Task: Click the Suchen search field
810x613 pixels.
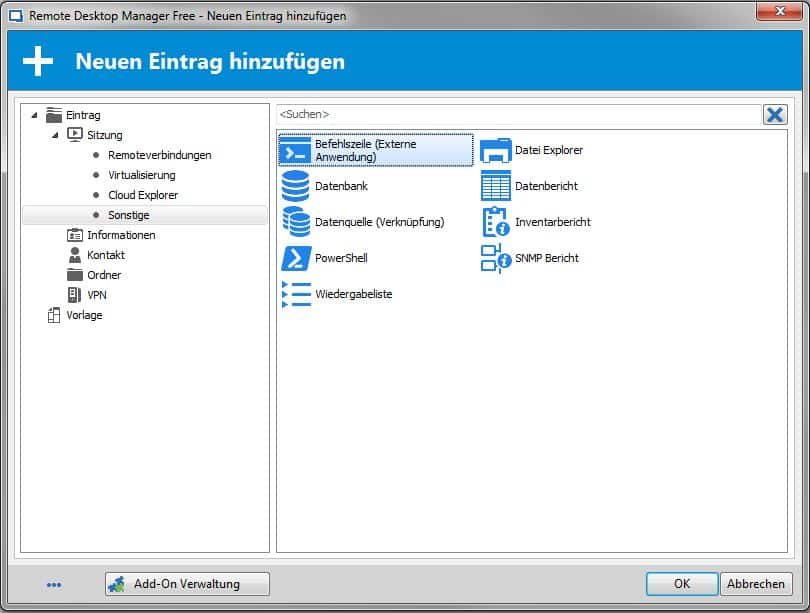Action: pyautogui.click(x=518, y=115)
